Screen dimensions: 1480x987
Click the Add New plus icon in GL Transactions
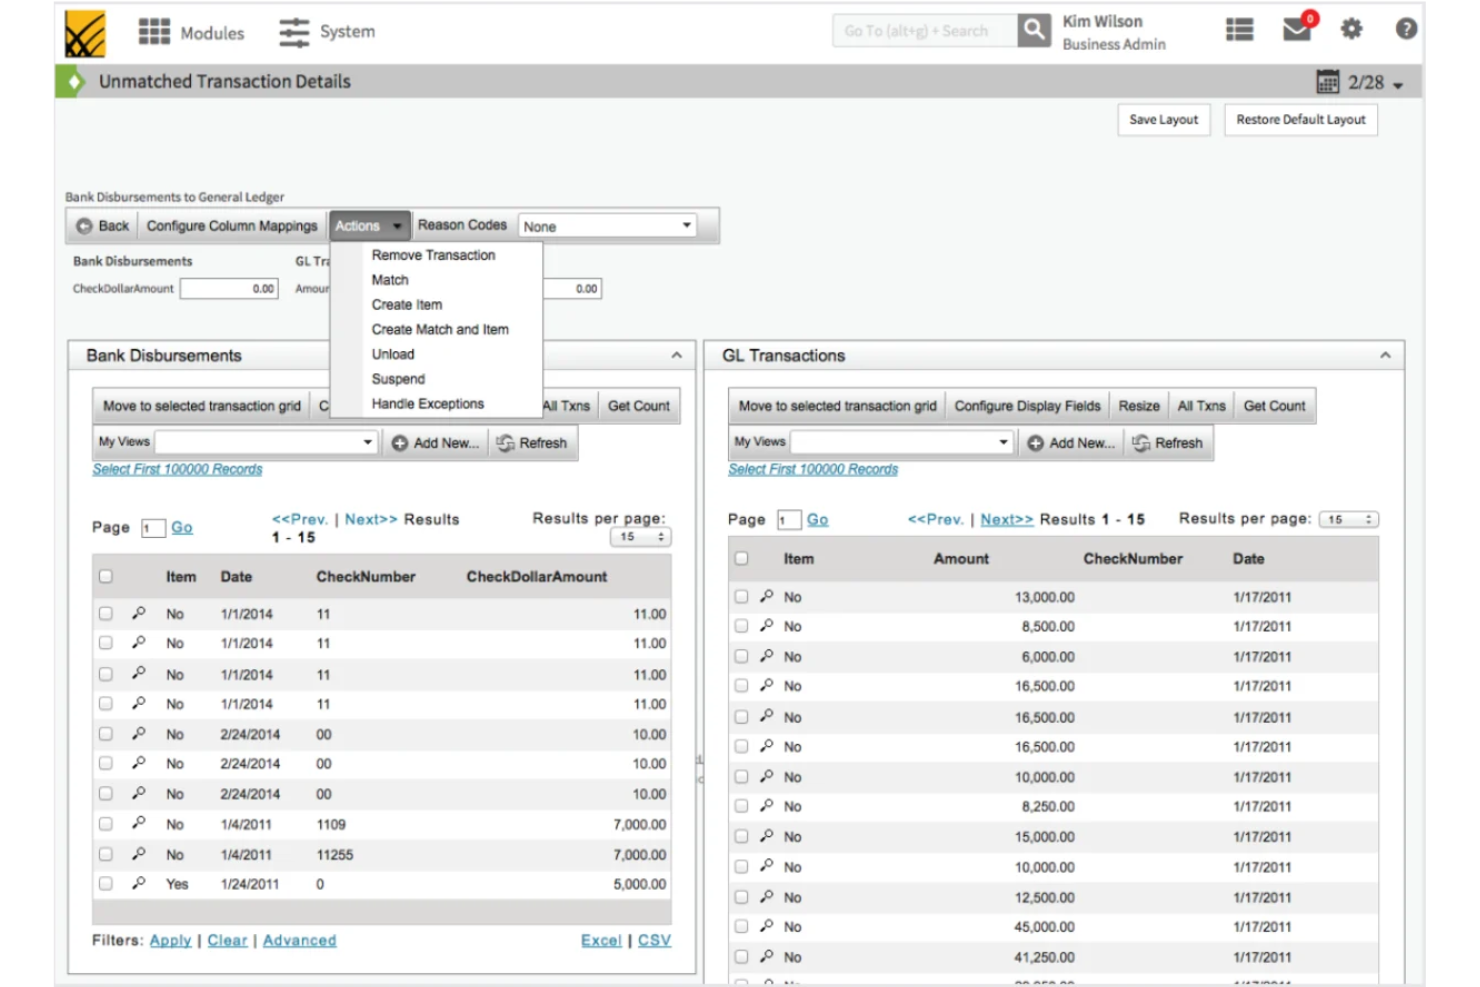[x=1035, y=442]
